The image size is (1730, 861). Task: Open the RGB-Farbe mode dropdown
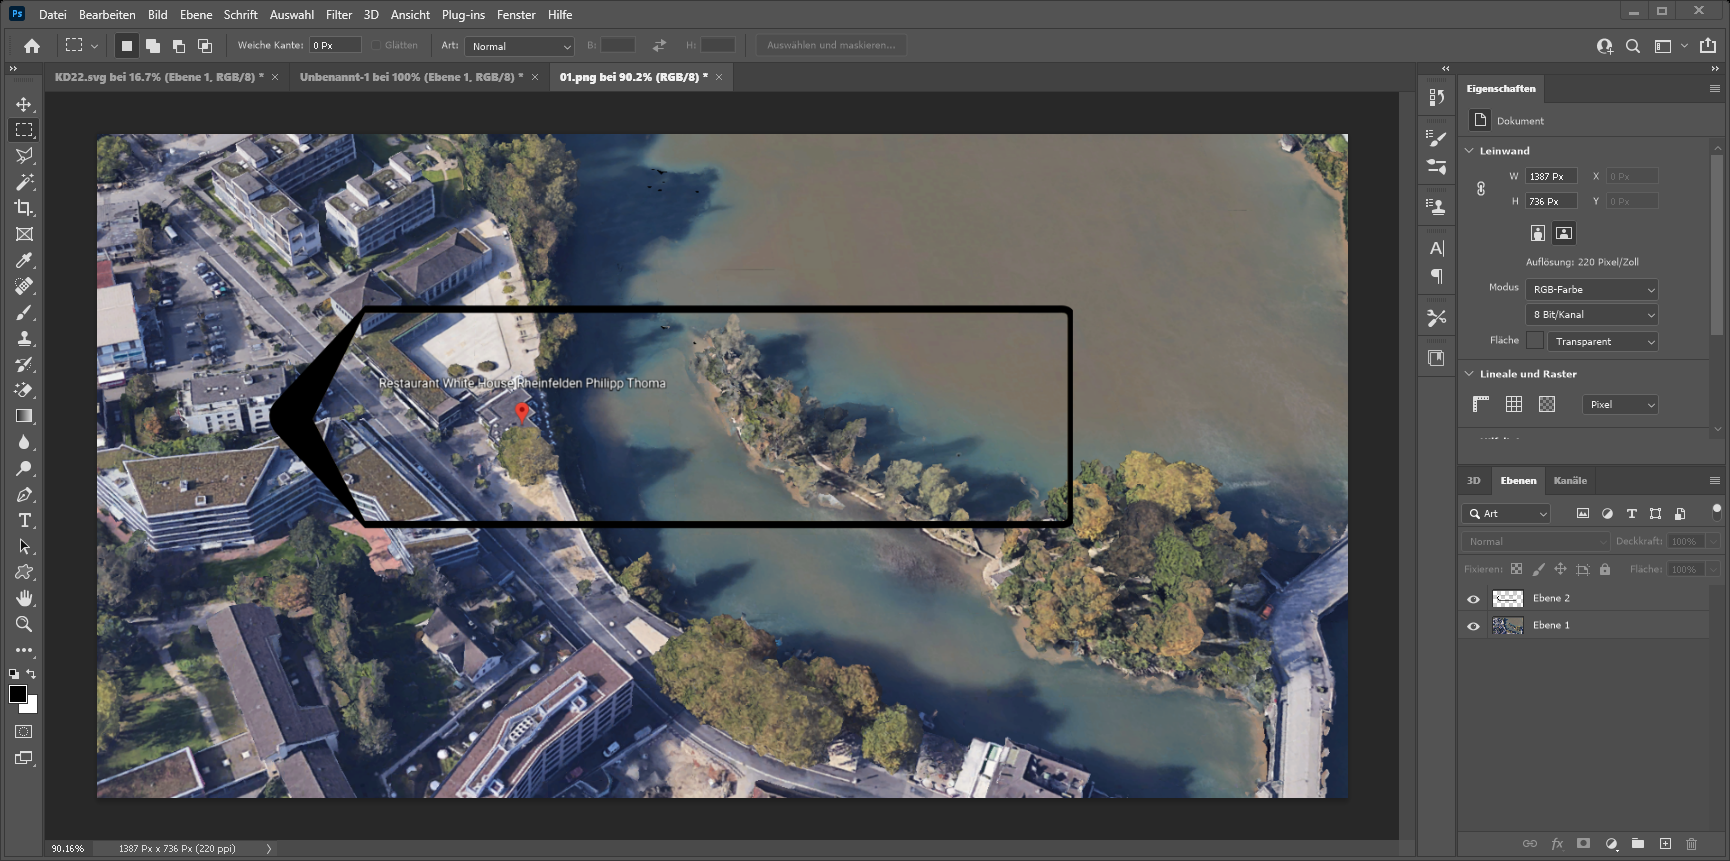pos(1592,289)
